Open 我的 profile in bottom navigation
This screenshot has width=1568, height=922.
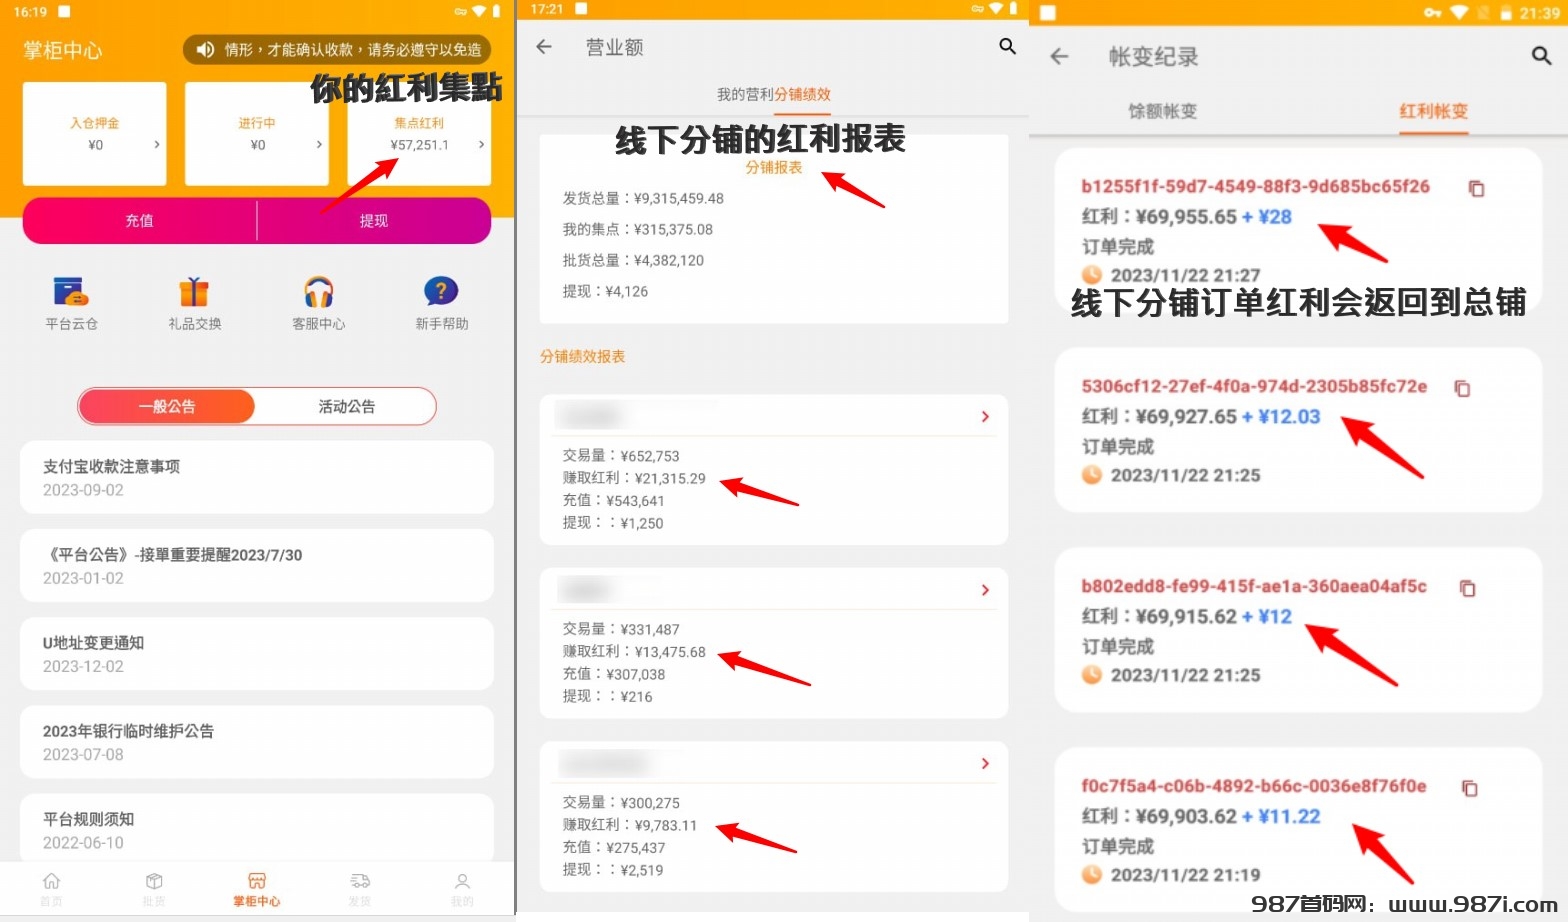[x=462, y=888]
